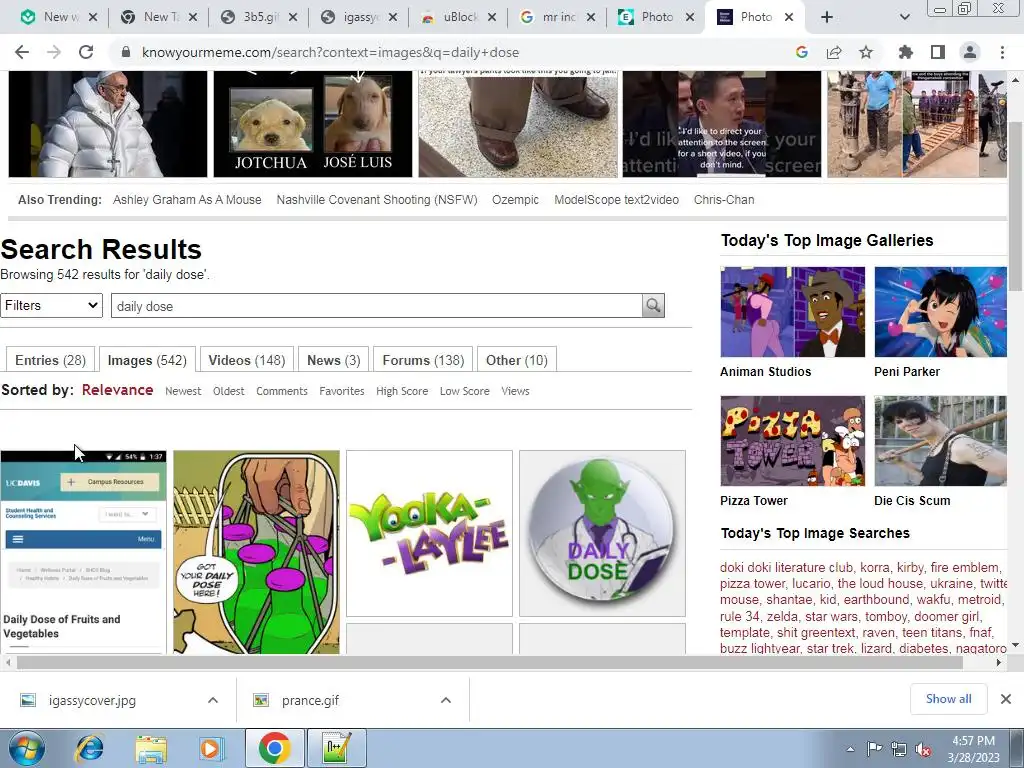1024x768 pixels.
Task: Click the muted volume tray icon
Action: (x=923, y=749)
